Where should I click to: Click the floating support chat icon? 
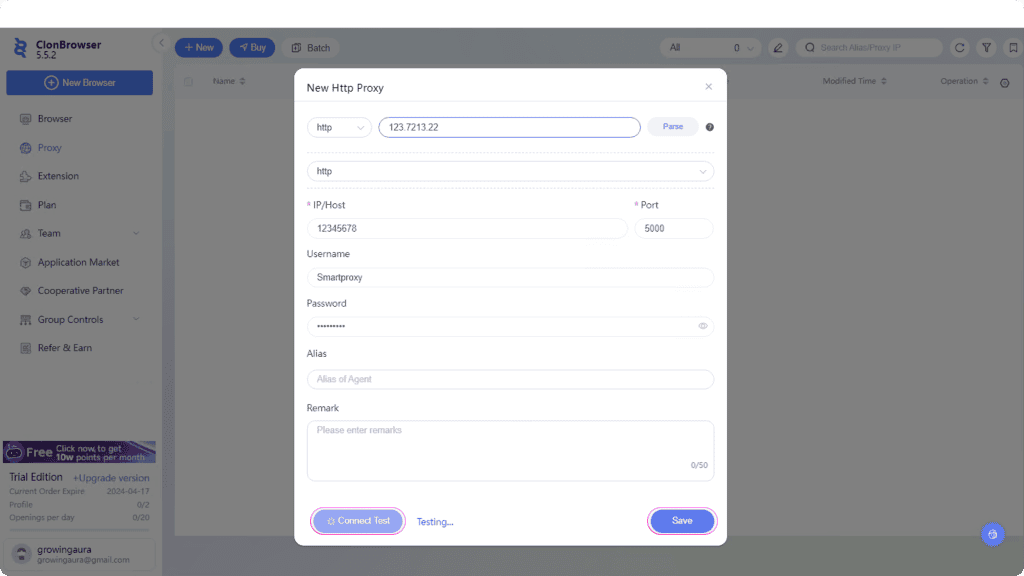click(x=992, y=534)
